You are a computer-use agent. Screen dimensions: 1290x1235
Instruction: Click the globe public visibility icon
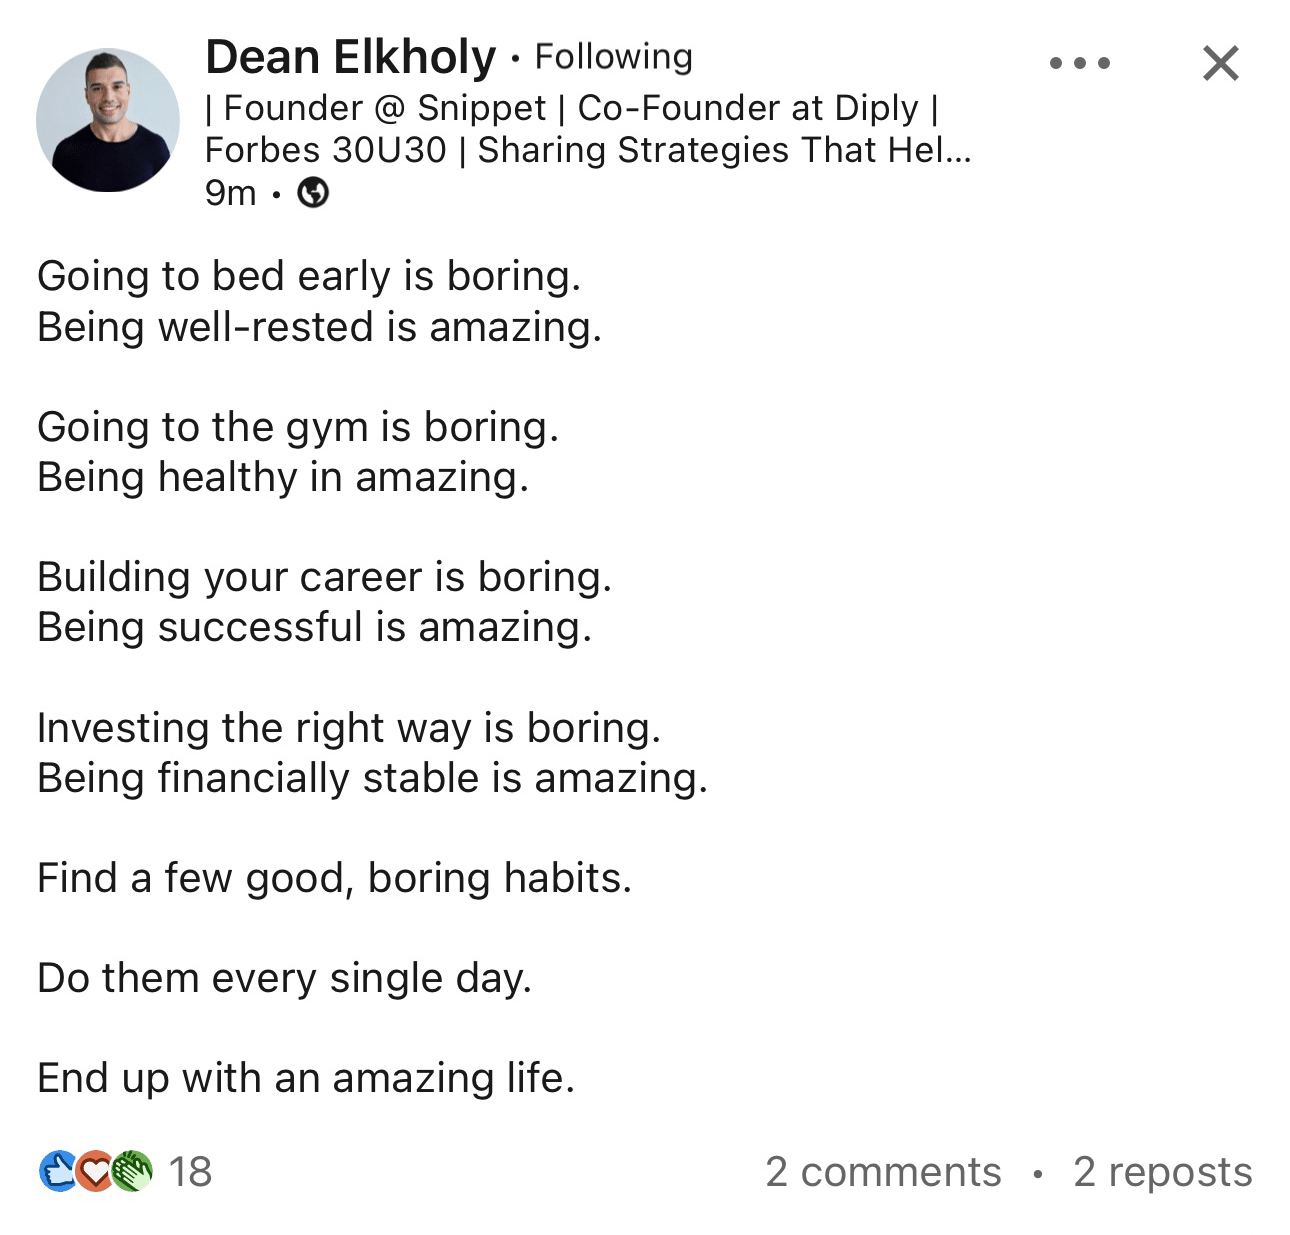tap(314, 192)
